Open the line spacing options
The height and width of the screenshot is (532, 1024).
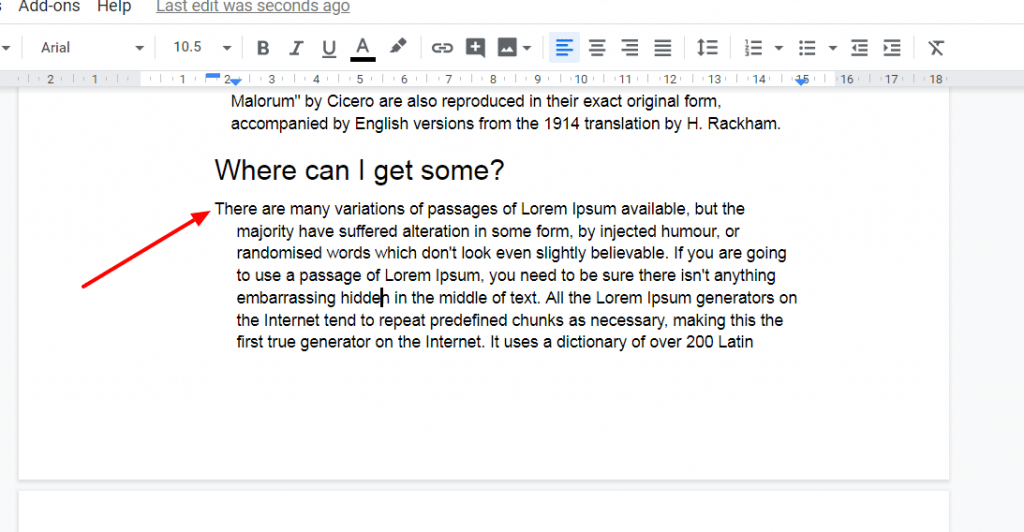click(x=707, y=48)
